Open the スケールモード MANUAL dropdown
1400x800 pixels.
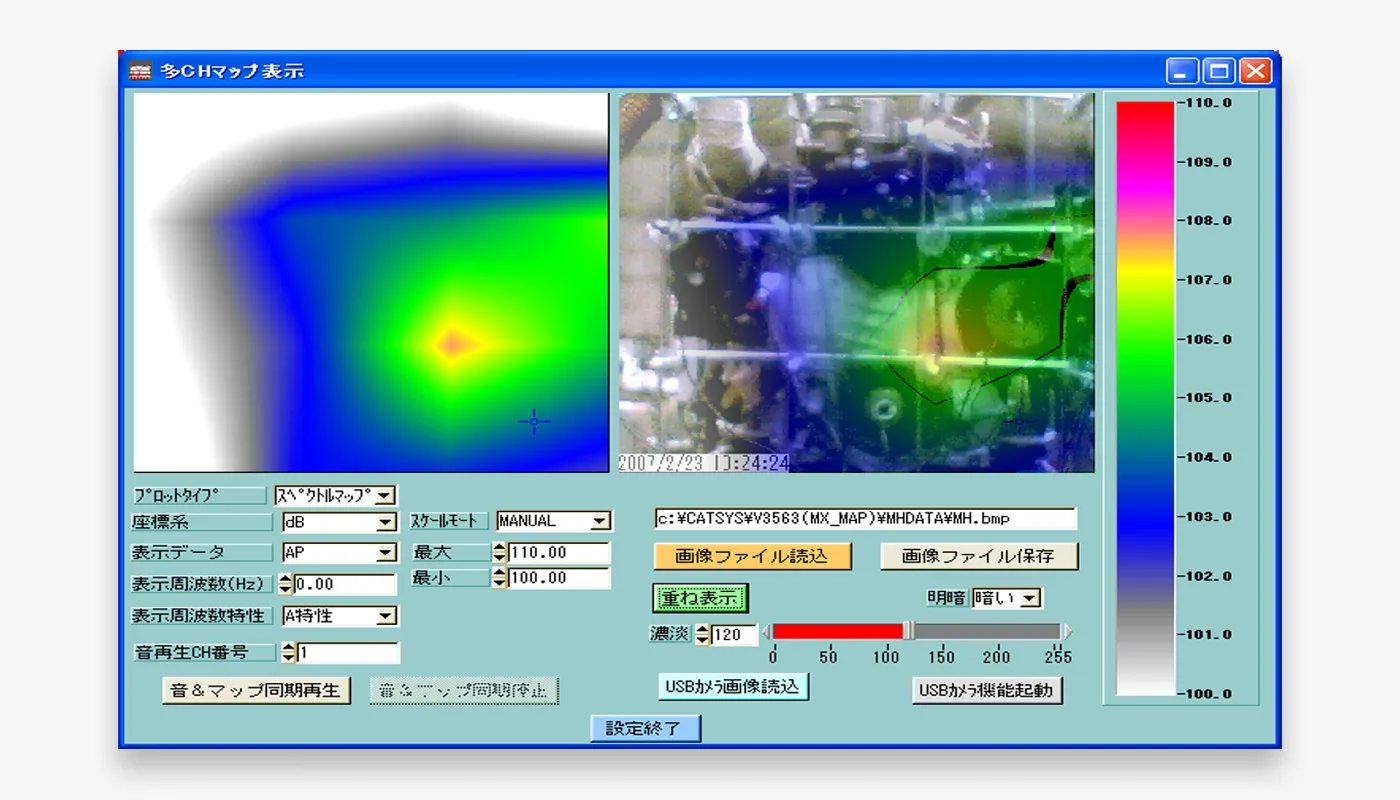599,521
